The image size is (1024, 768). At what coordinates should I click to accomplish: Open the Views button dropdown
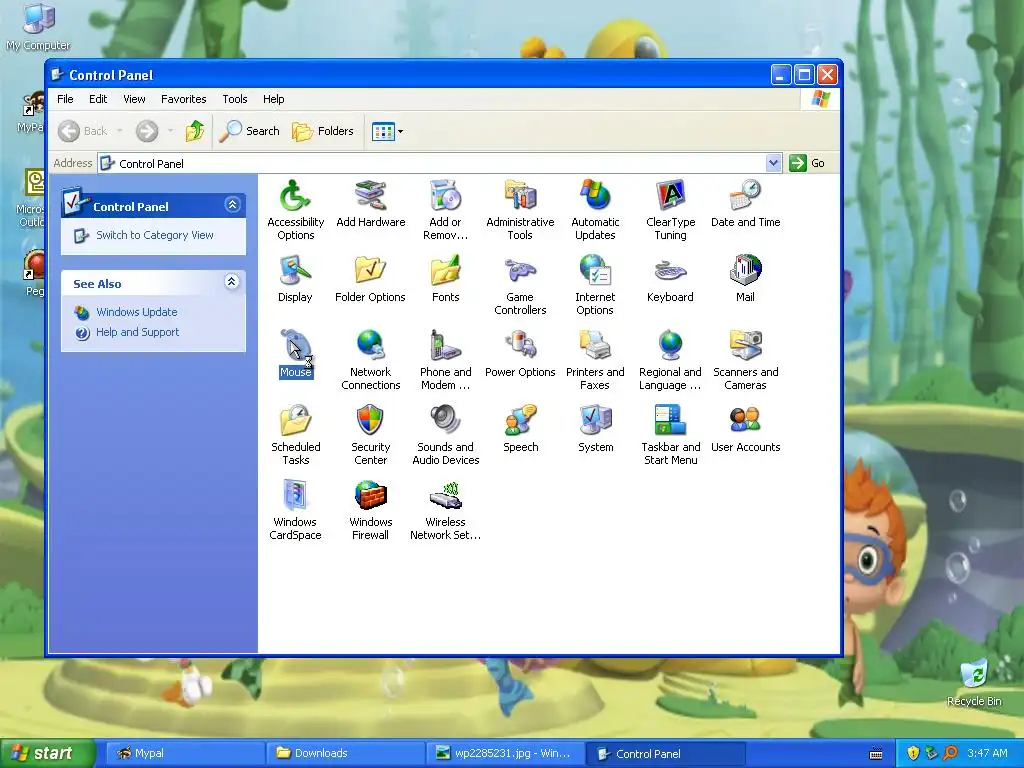pyautogui.click(x=400, y=131)
